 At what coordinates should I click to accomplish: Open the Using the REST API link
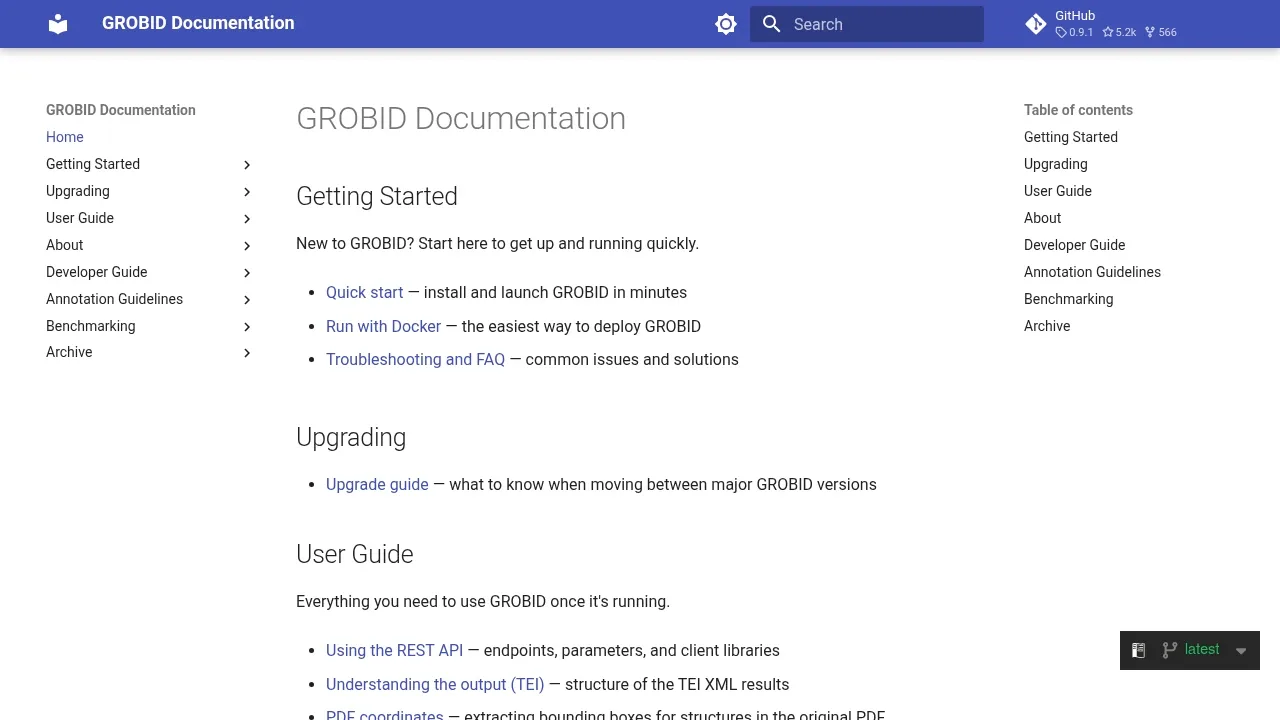click(394, 650)
